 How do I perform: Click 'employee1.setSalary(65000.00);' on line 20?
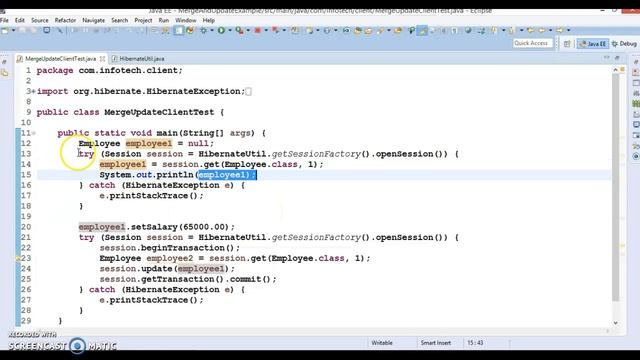coord(157,227)
